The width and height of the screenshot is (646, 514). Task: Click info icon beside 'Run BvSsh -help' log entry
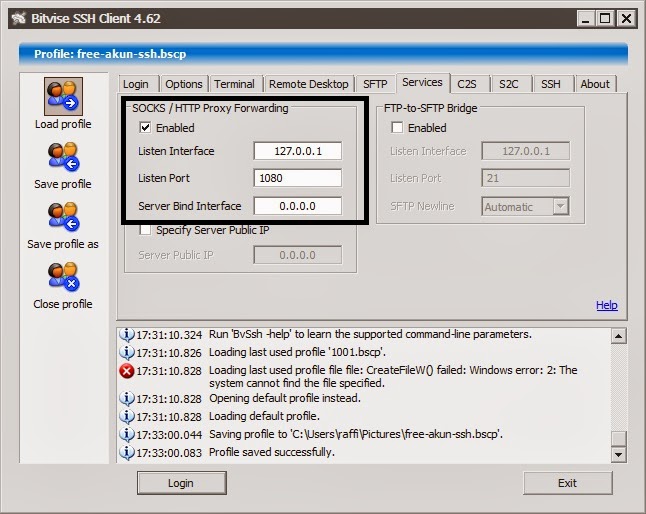(x=126, y=334)
